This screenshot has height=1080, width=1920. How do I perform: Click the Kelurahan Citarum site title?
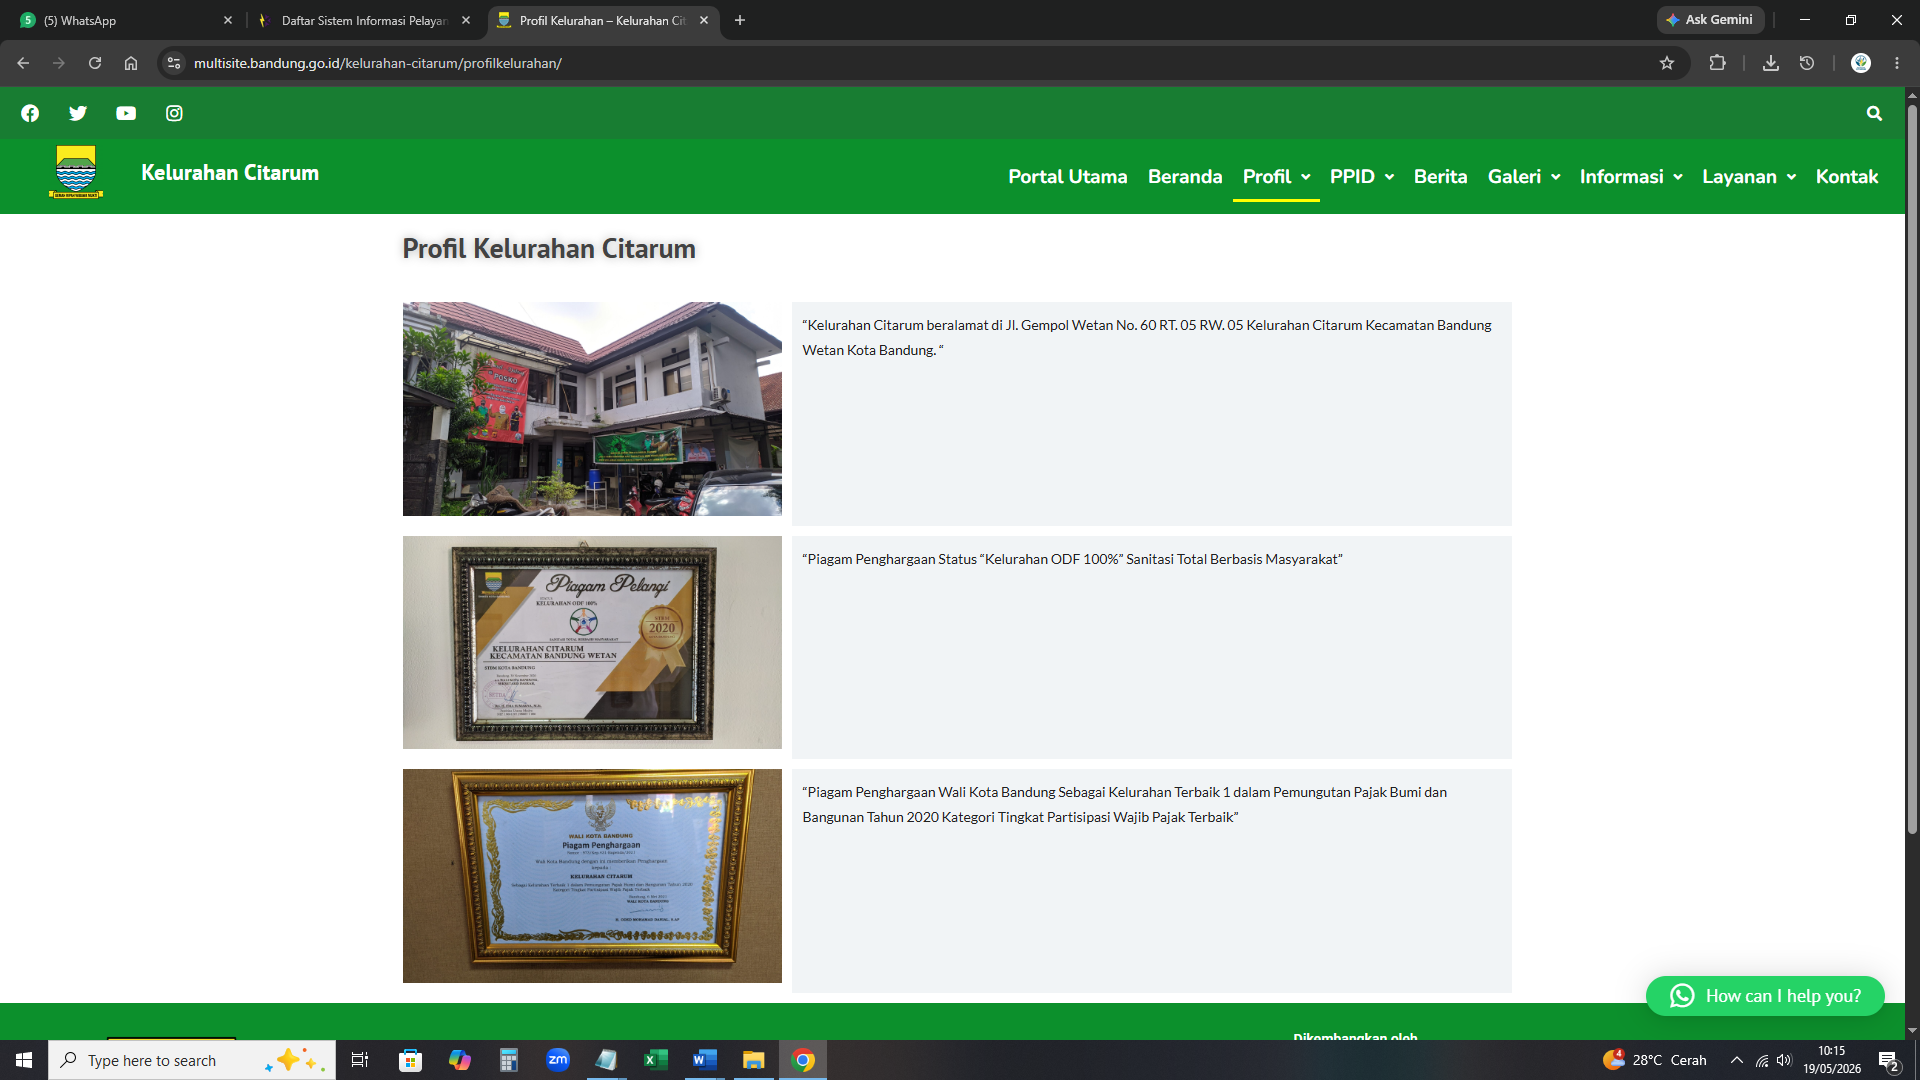[230, 172]
